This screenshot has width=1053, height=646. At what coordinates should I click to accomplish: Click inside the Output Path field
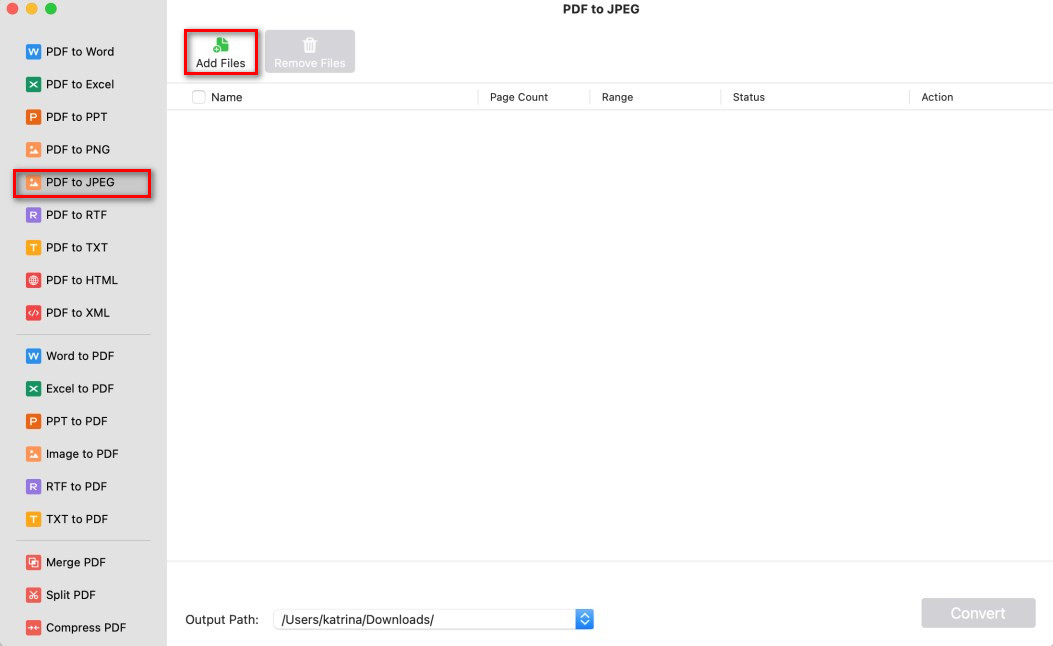420,619
